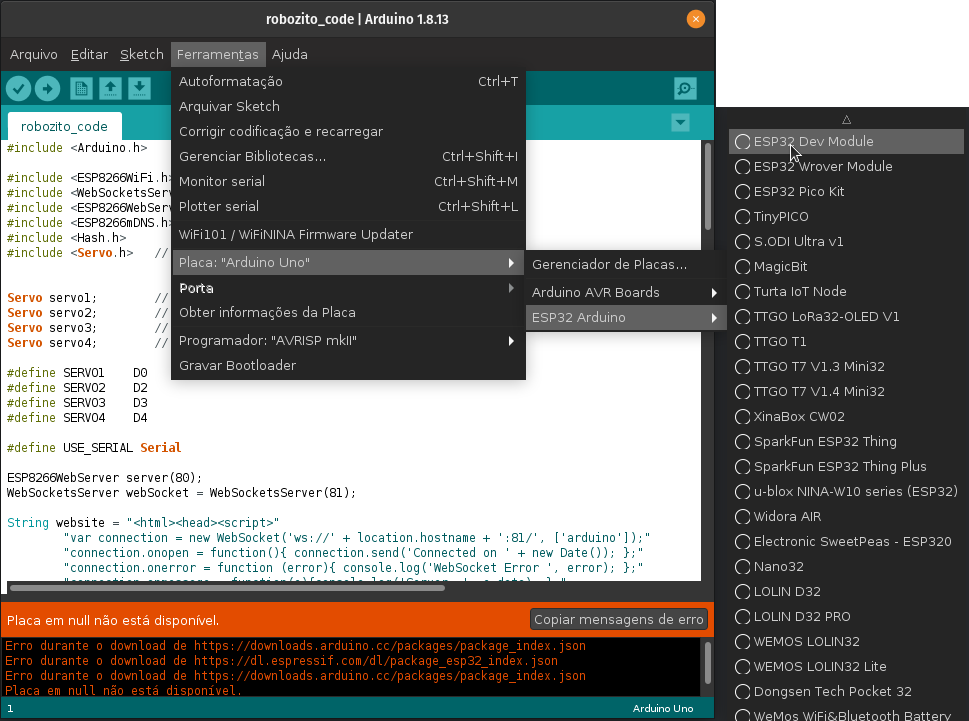Image resolution: width=969 pixels, height=721 pixels.
Task: Select u-blox NINA-W10 series board
Action: point(846,492)
